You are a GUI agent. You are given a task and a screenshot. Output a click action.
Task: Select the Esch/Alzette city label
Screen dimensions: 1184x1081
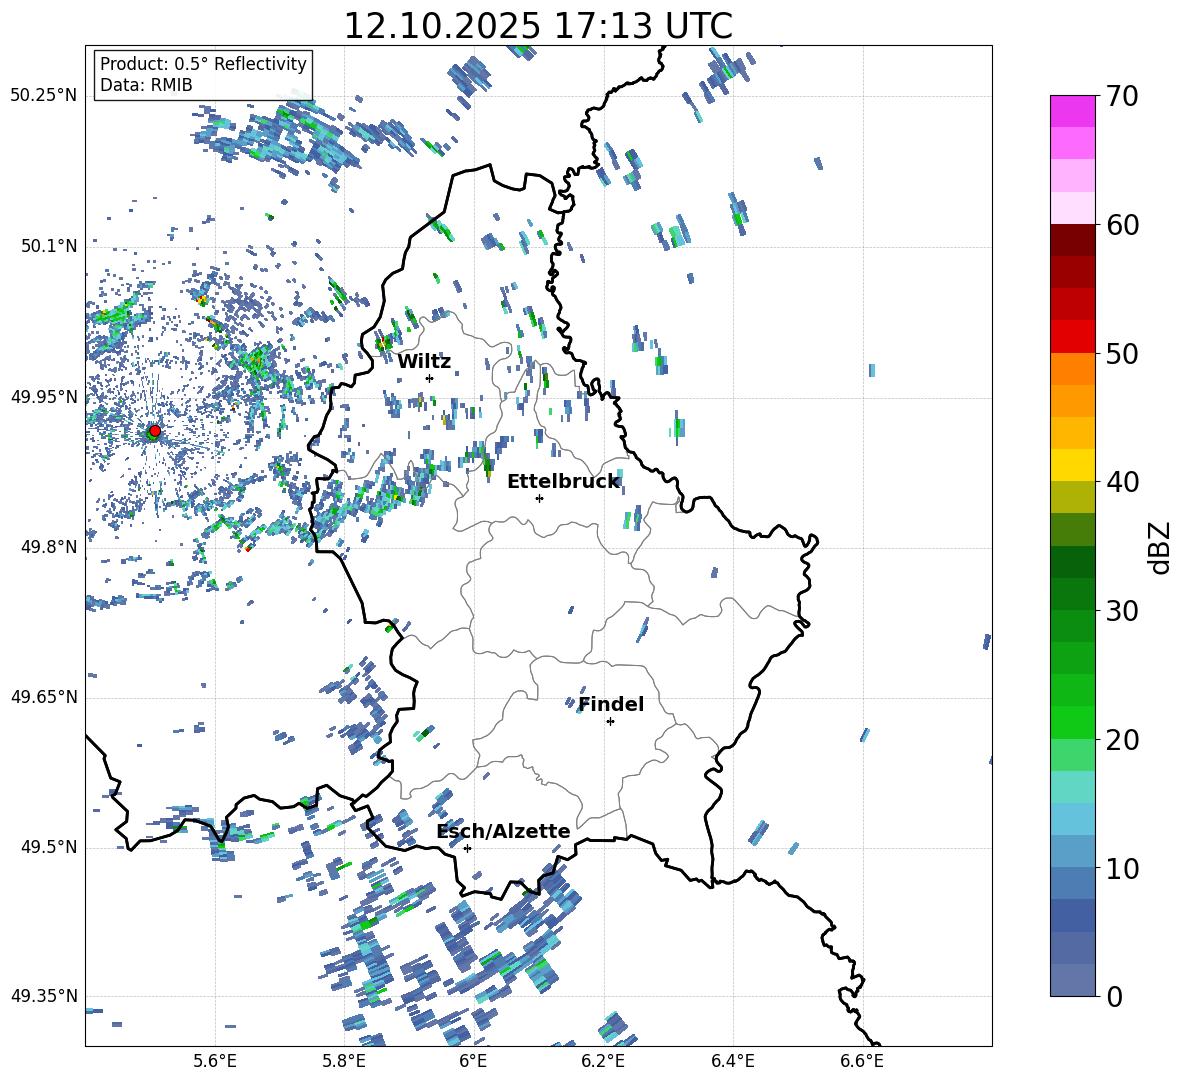[x=503, y=832]
